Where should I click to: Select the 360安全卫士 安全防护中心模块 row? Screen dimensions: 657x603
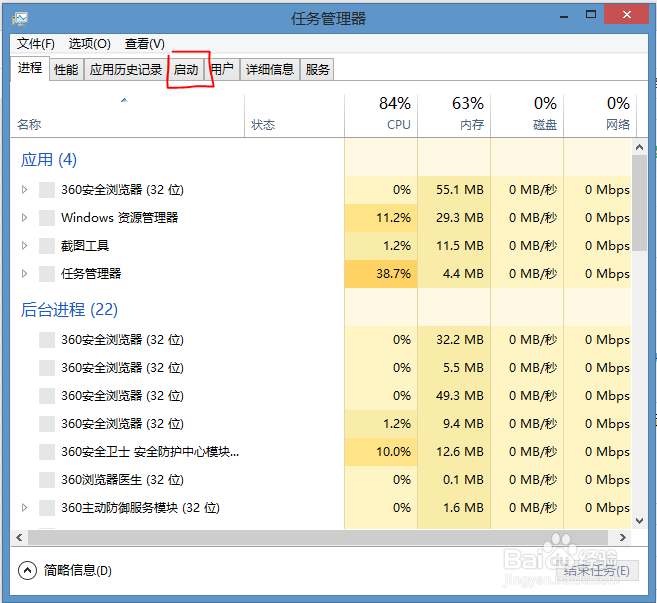321,452
